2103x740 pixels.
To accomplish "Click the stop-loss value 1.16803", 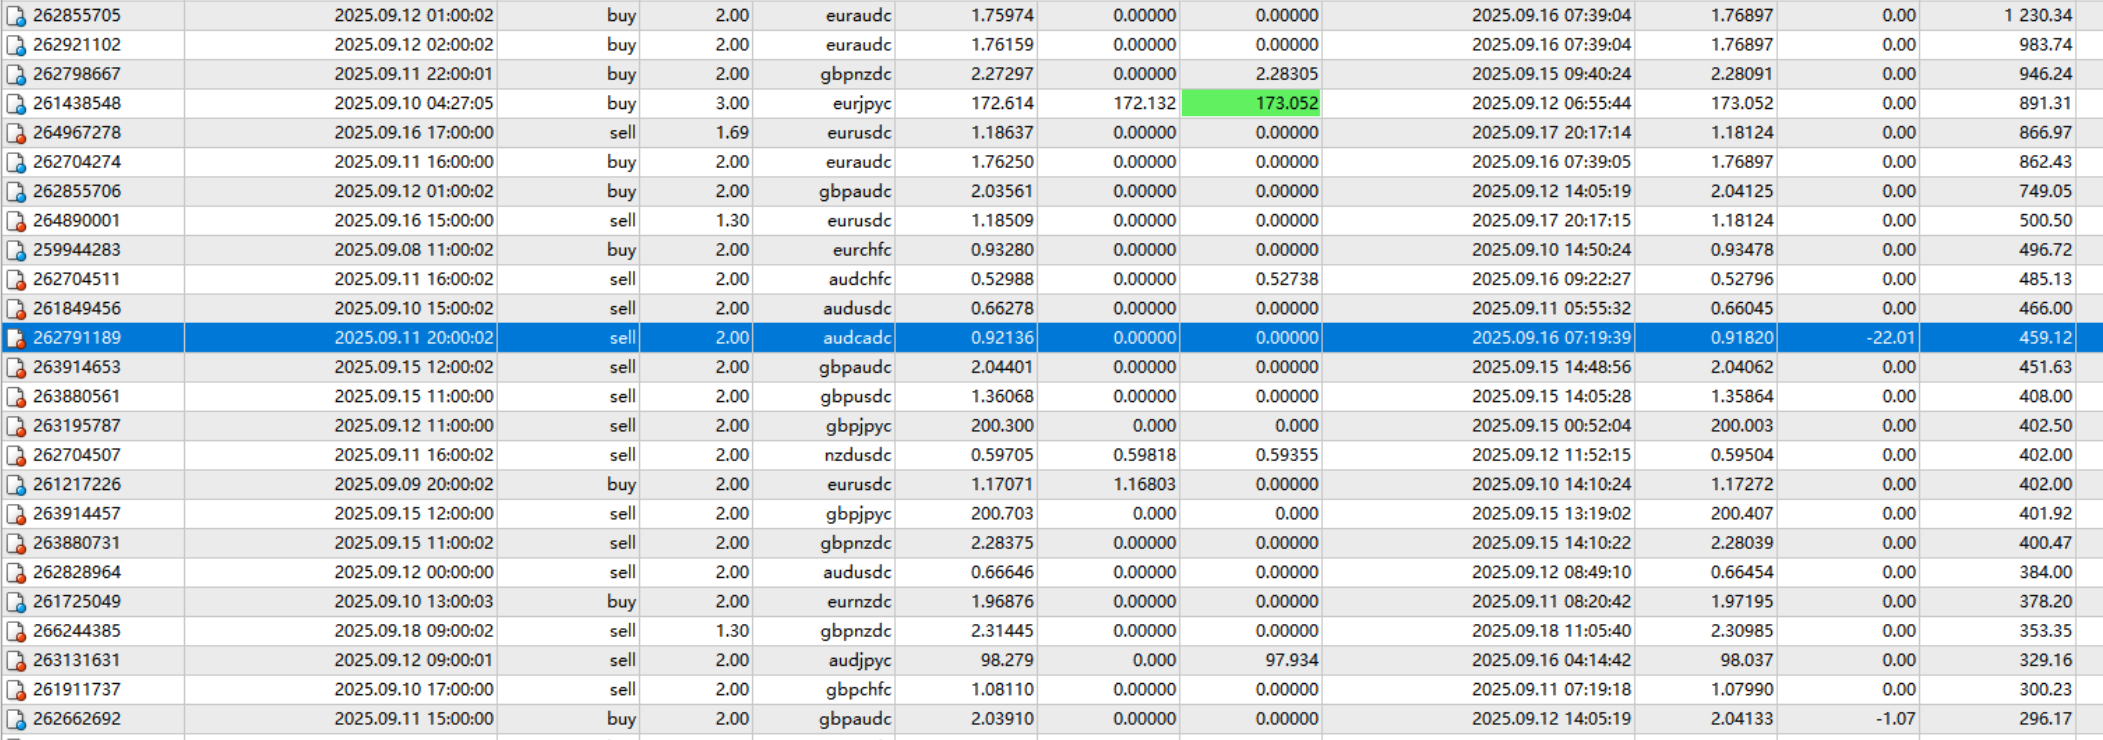I will (1145, 484).
